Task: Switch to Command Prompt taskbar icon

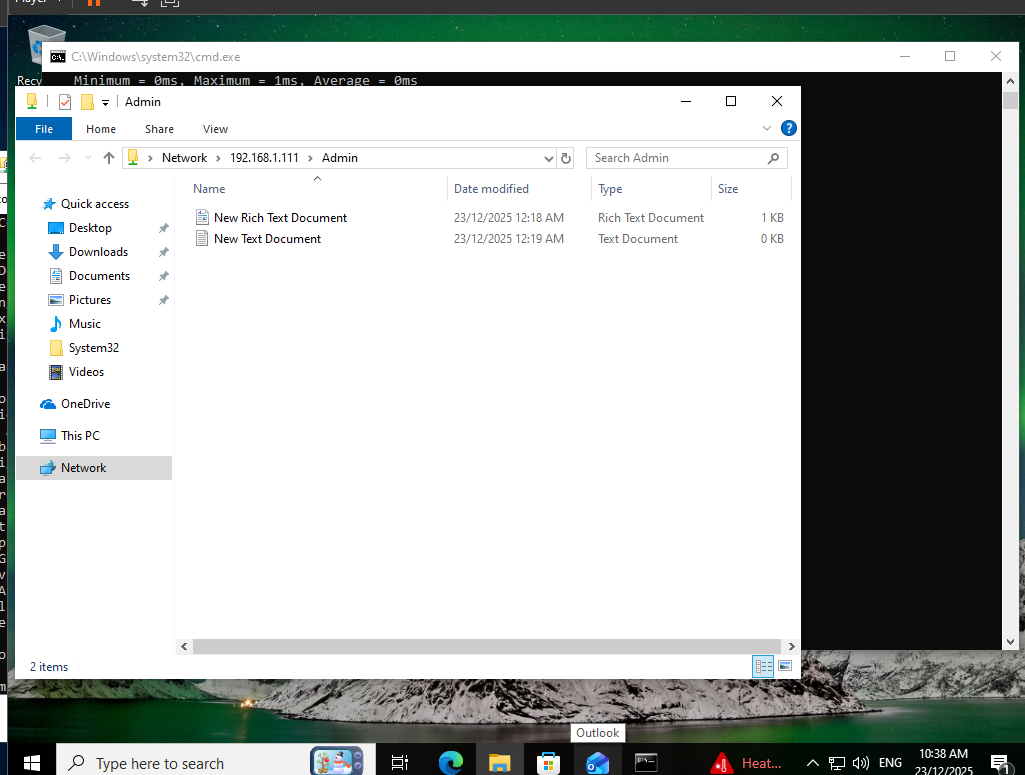Action: click(646, 762)
